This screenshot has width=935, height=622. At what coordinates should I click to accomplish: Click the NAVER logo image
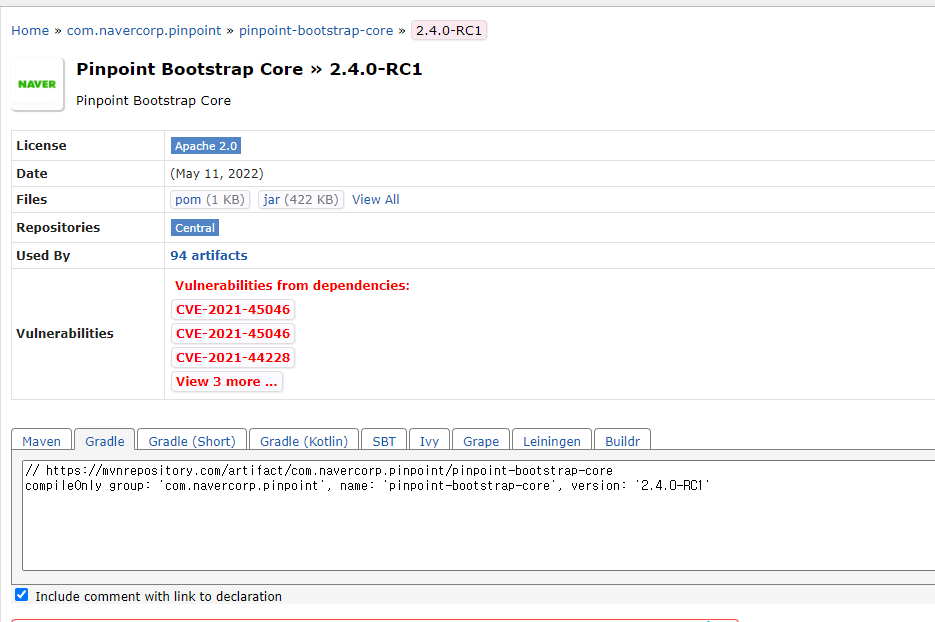coord(36,83)
